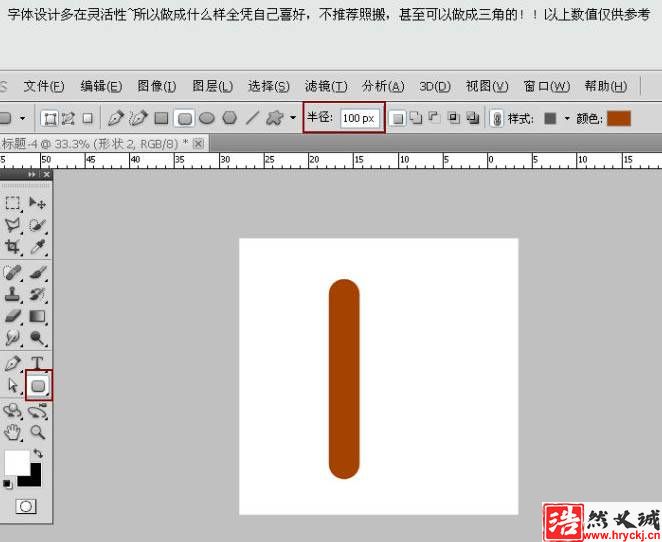662x542 pixels.
Task: Select Create New Shape Layer option
Action: pyautogui.click(x=397, y=119)
